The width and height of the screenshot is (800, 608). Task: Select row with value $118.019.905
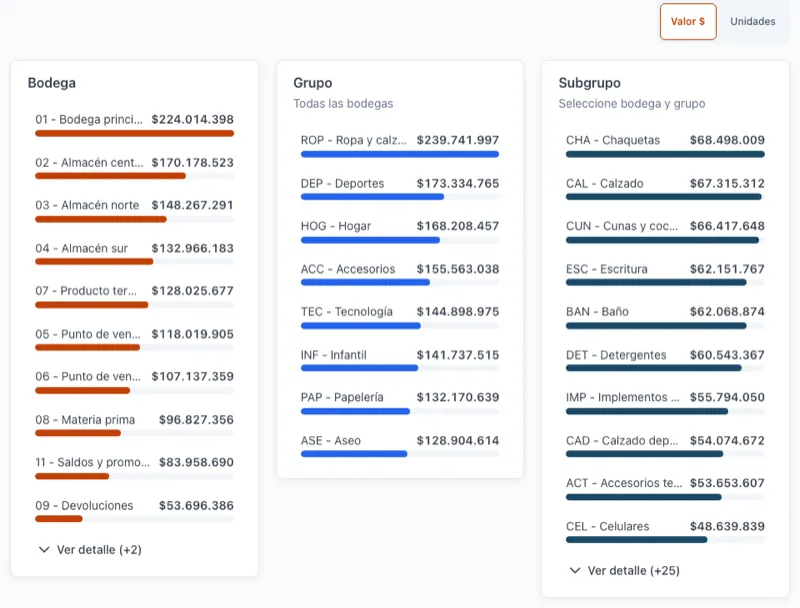[134, 340]
